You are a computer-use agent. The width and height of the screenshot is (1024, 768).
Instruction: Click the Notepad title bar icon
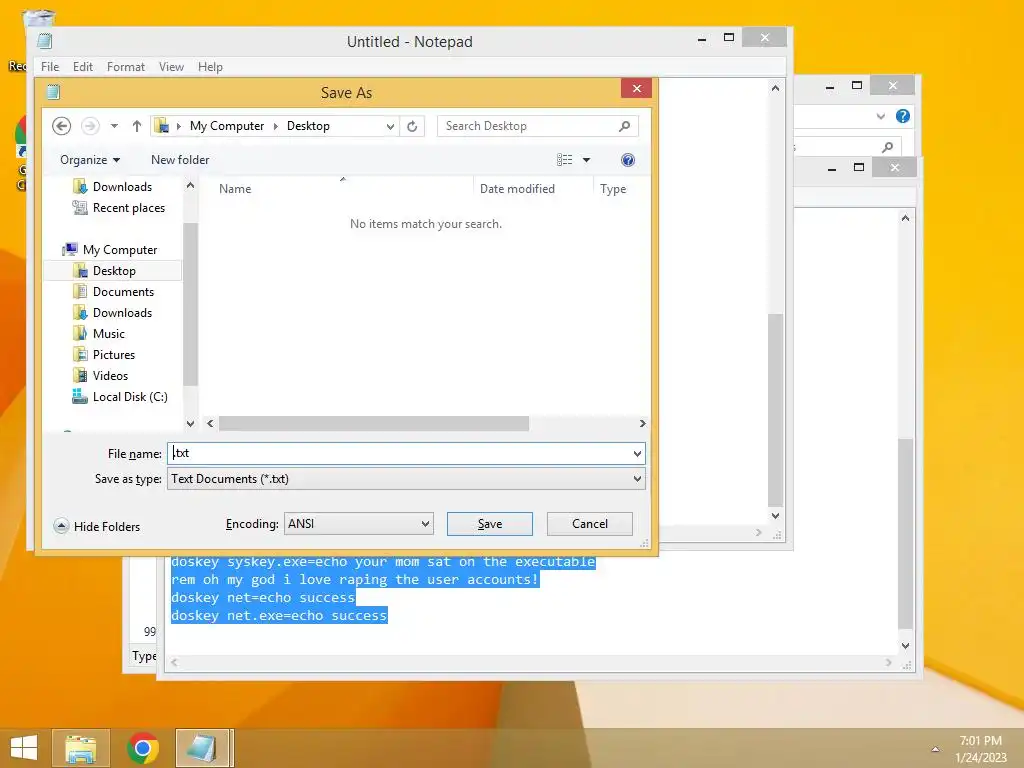click(x=44, y=41)
